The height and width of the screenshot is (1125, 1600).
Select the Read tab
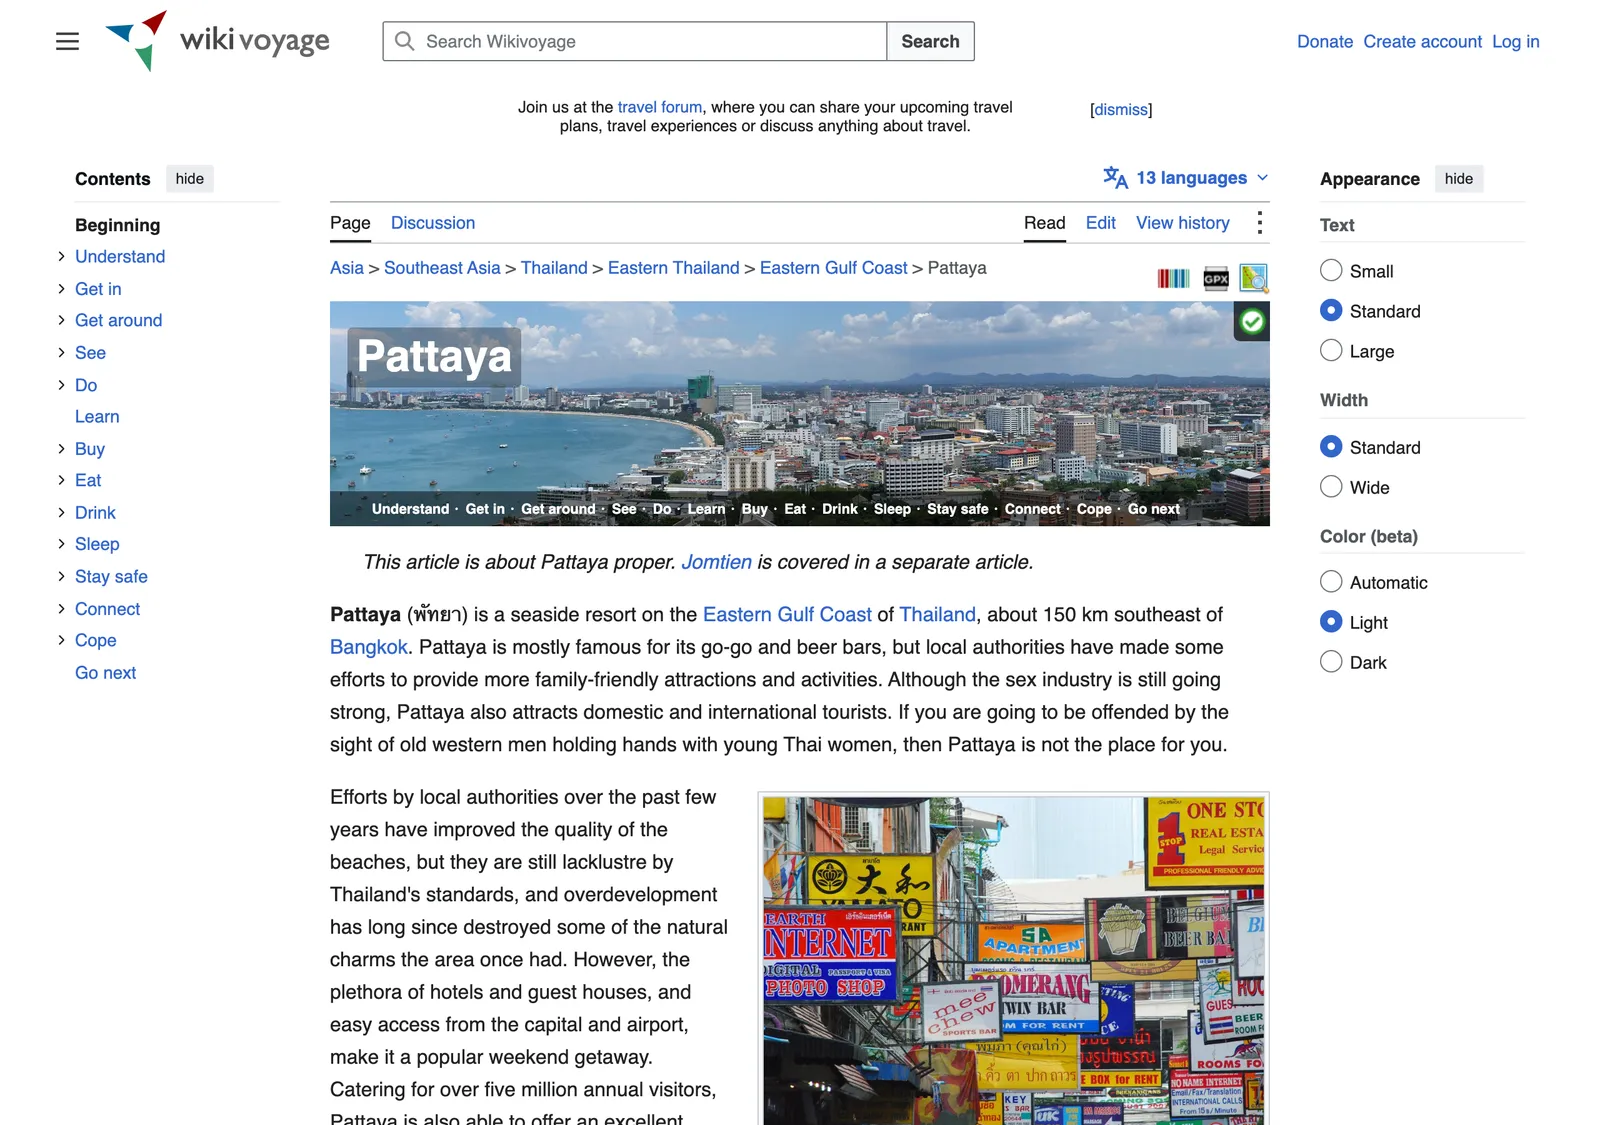1044,223
